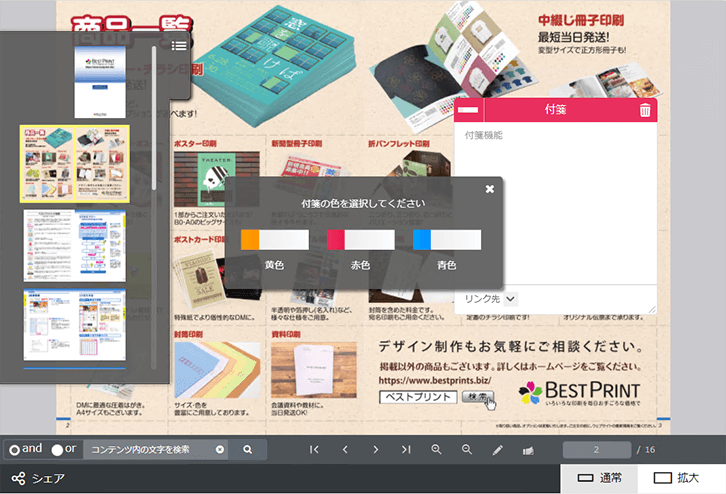The height and width of the screenshot is (494, 726).
Task: Switch to 拡大 view mode
Action: point(676,478)
